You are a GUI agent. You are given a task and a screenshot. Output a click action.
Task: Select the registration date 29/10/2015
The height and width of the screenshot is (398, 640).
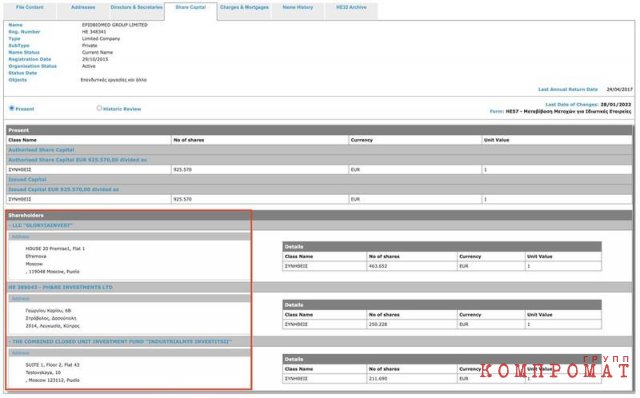95,60
